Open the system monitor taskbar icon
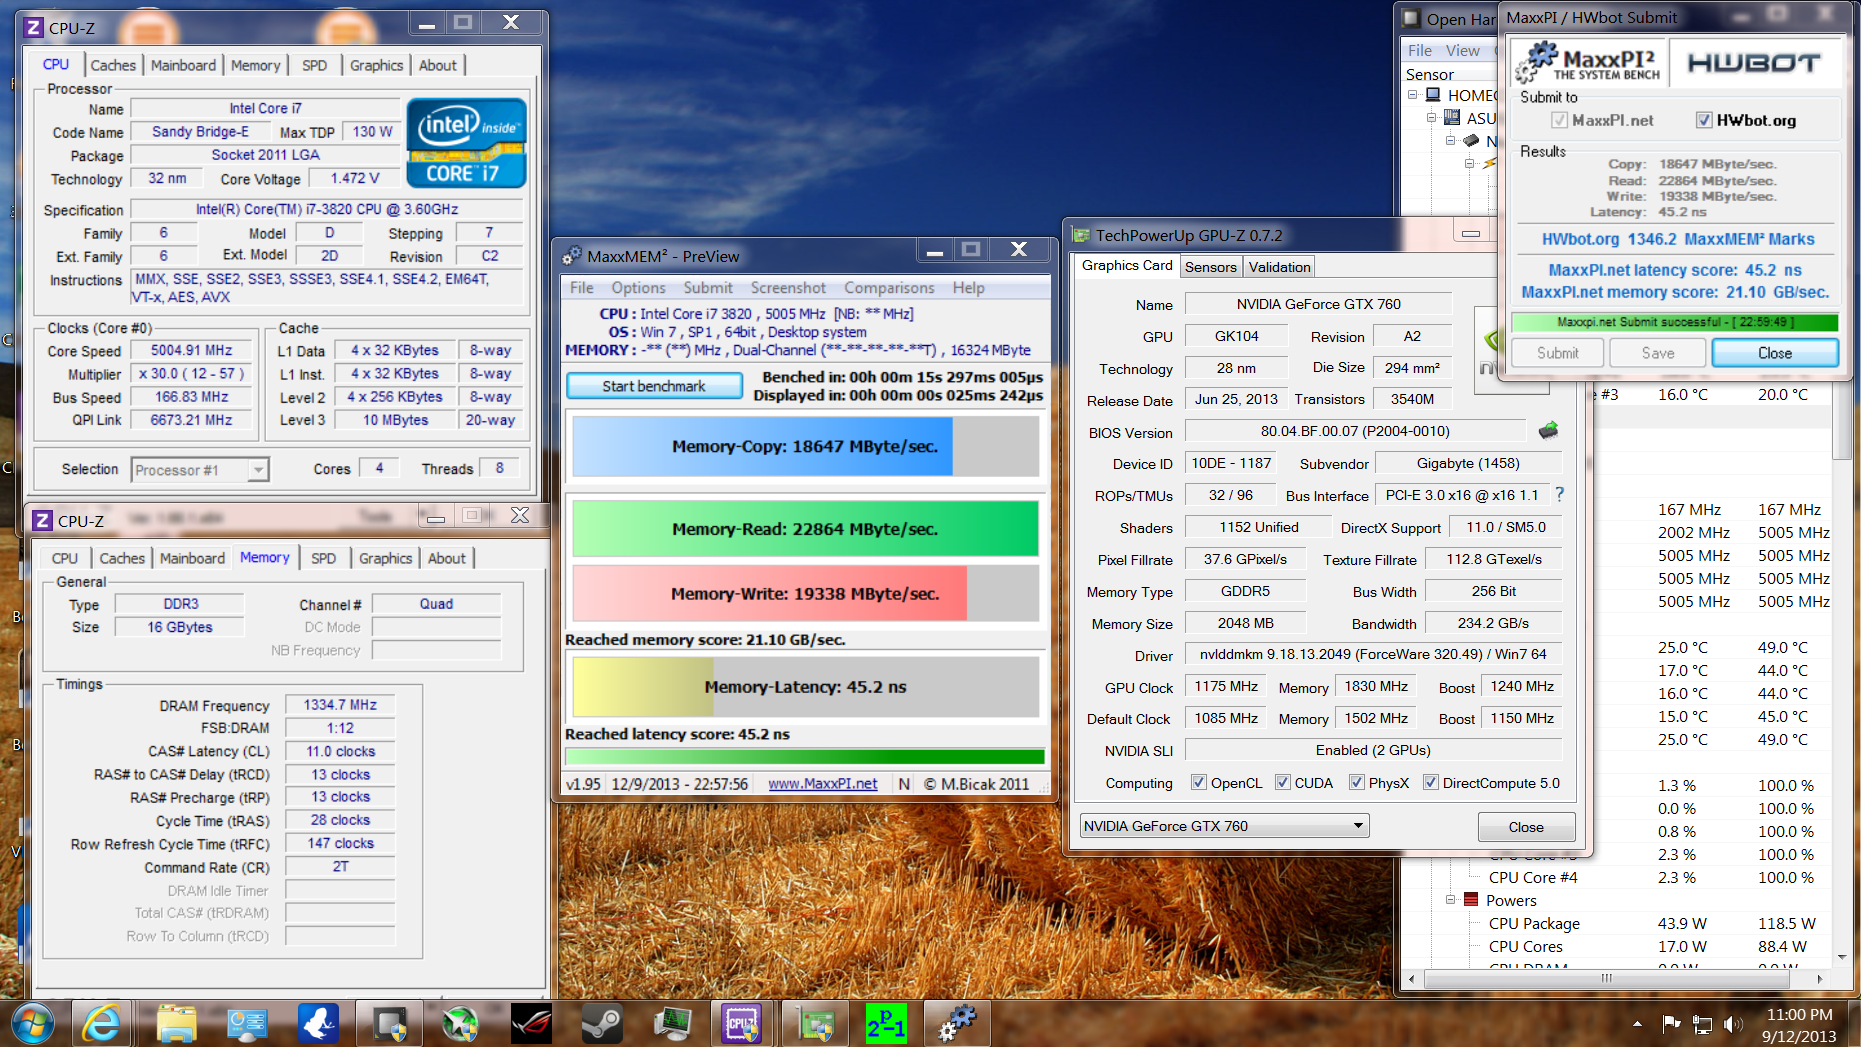Viewport: 1861px width, 1047px height. tap(673, 1023)
